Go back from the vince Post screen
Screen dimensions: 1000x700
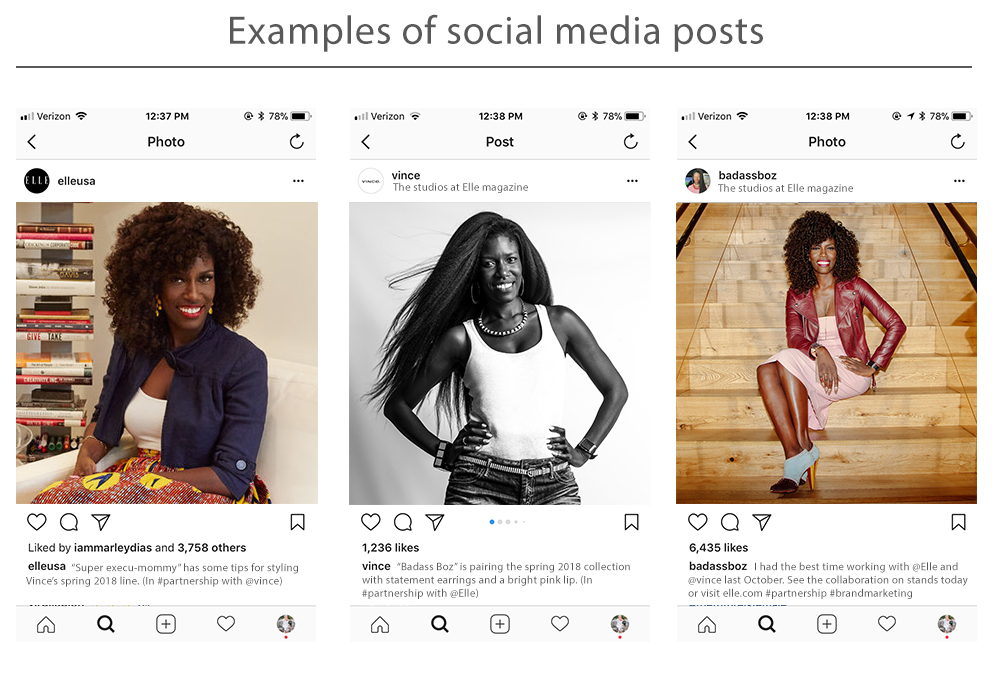coord(365,142)
